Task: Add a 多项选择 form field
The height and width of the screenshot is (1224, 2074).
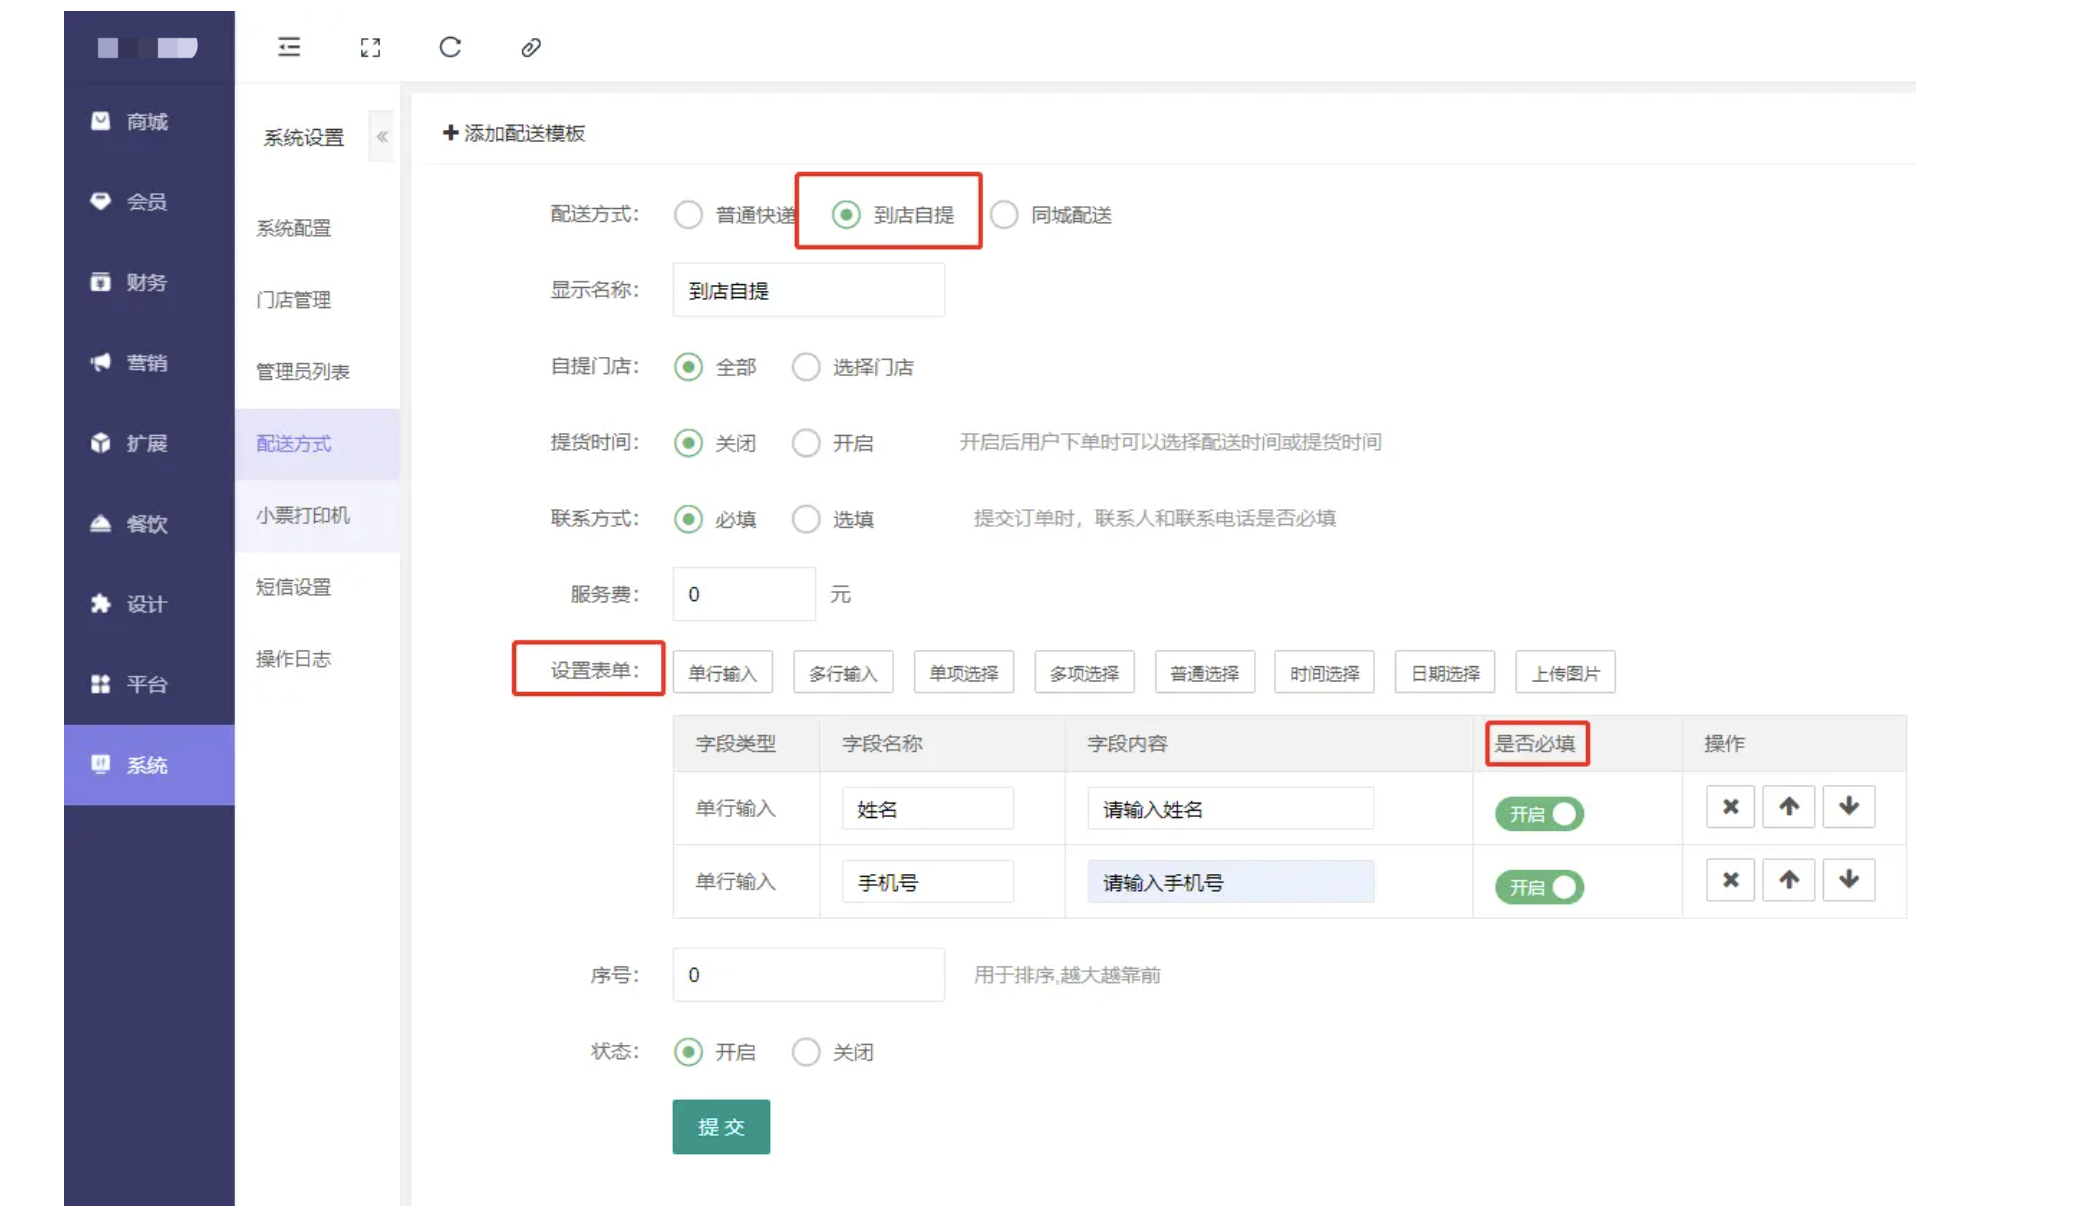Action: click(1084, 673)
